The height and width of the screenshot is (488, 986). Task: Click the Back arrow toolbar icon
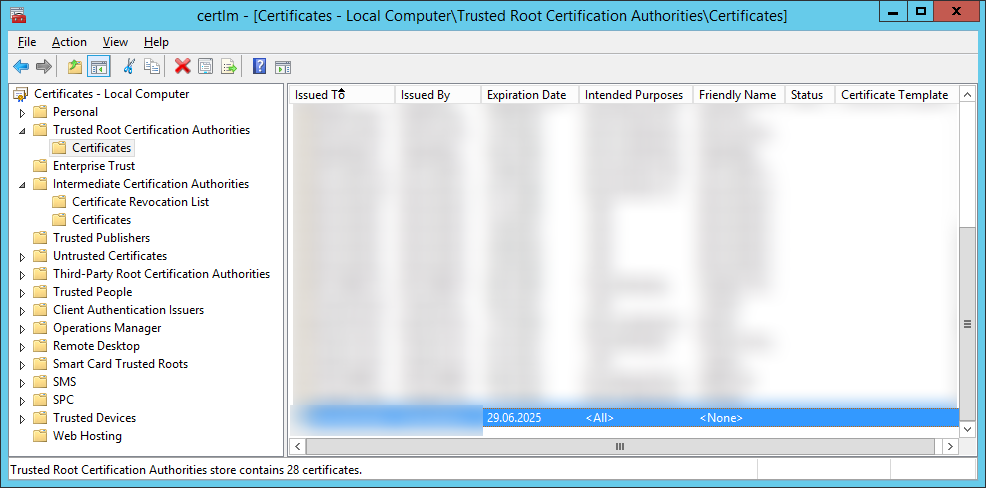tap(21, 67)
